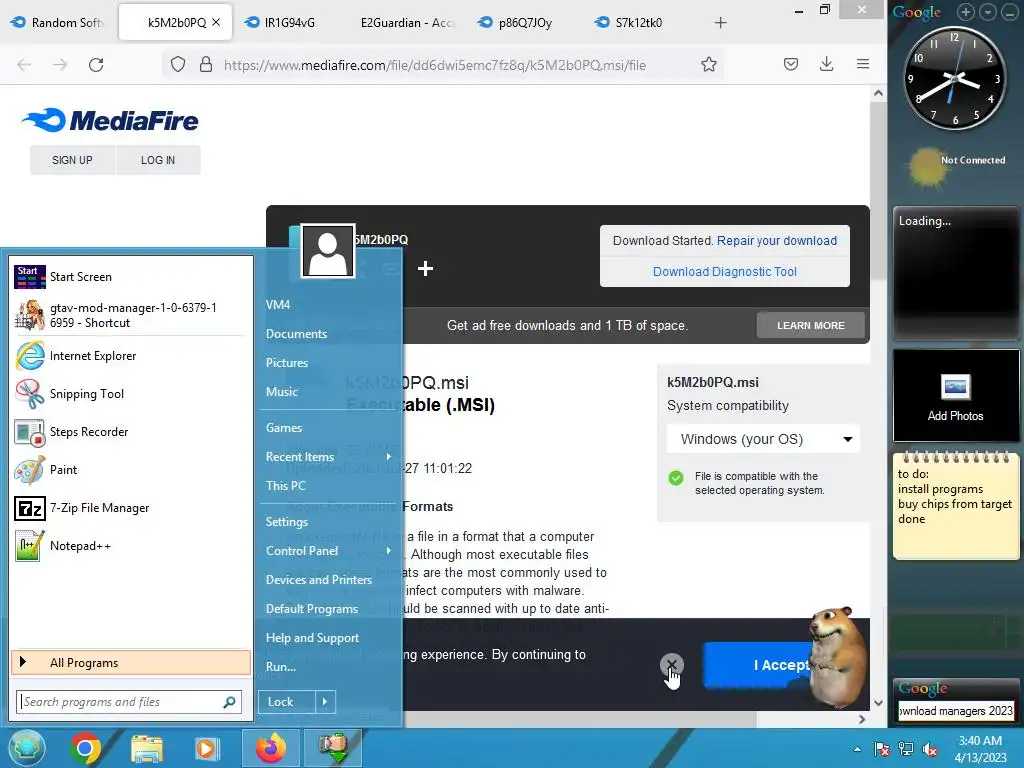Click Search programs and files field

click(129, 701)
